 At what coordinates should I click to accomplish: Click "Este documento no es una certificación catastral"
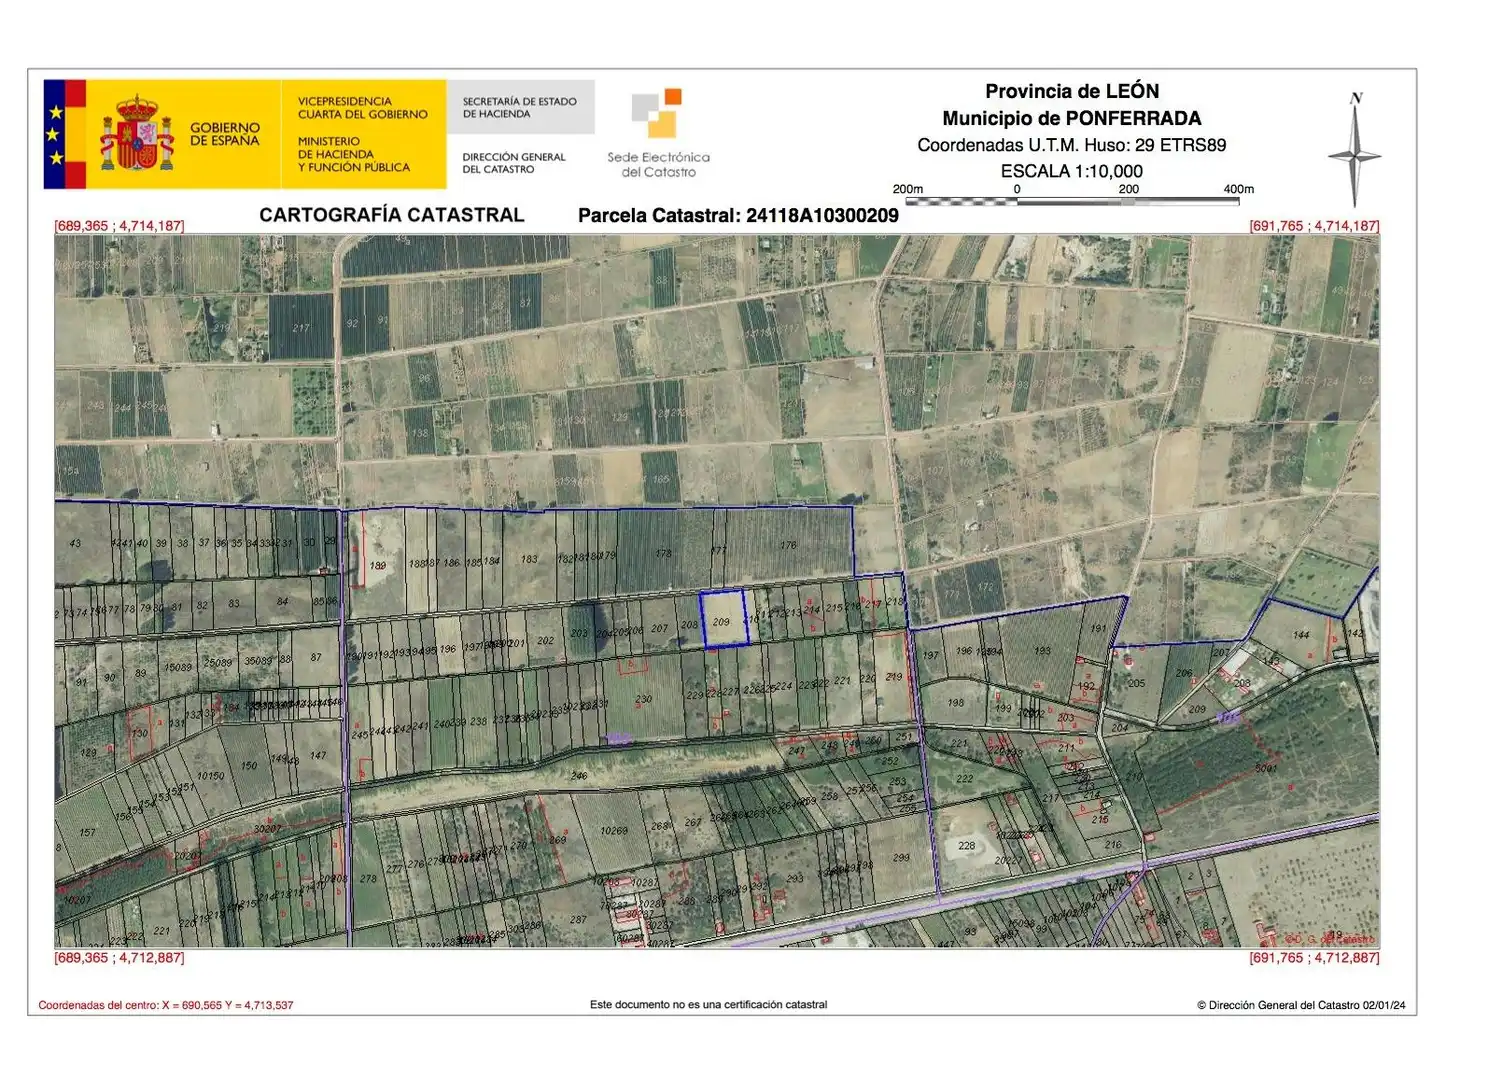click(708, 1004)
